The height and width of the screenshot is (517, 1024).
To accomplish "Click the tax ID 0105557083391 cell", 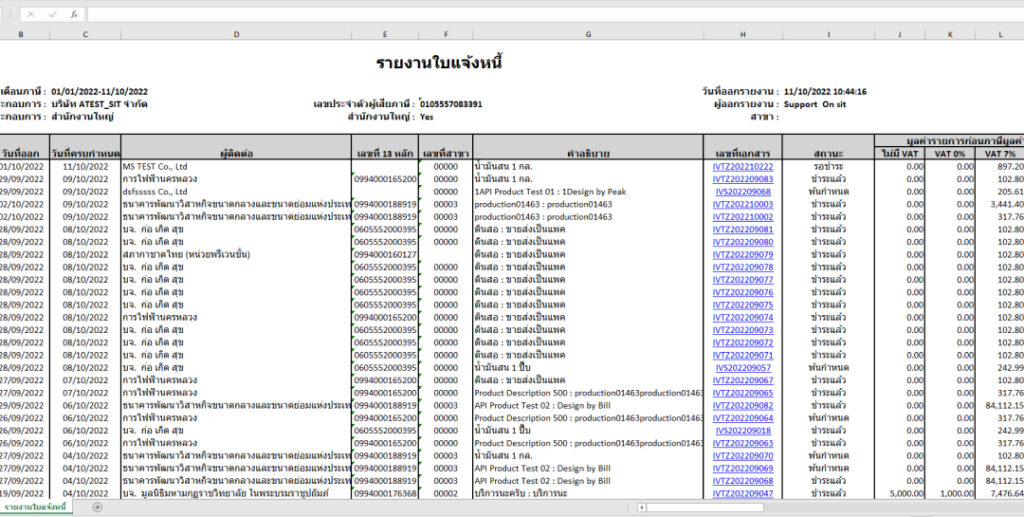I will 451,104.
